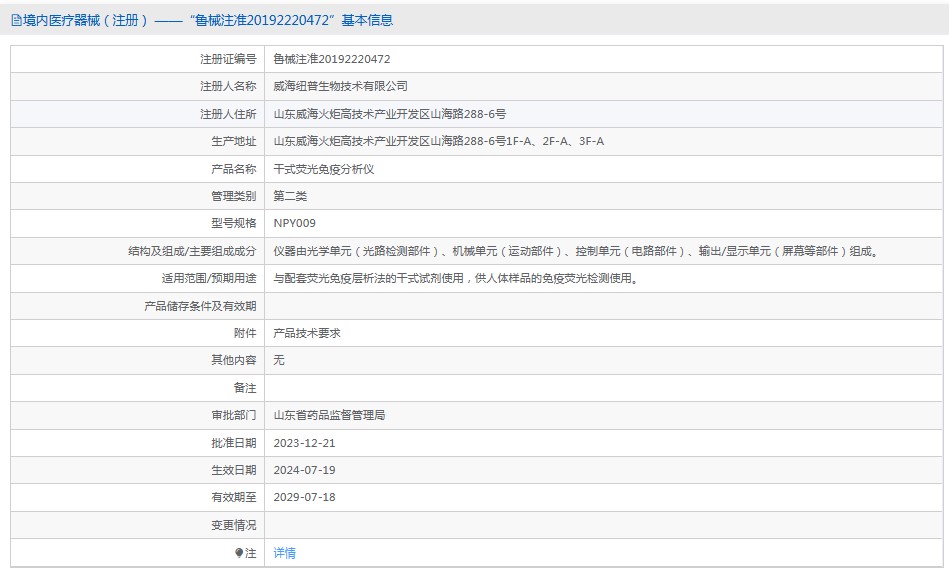Click the 附件 row label
Viewport: 949px width, 576px height.
[245, 333]
